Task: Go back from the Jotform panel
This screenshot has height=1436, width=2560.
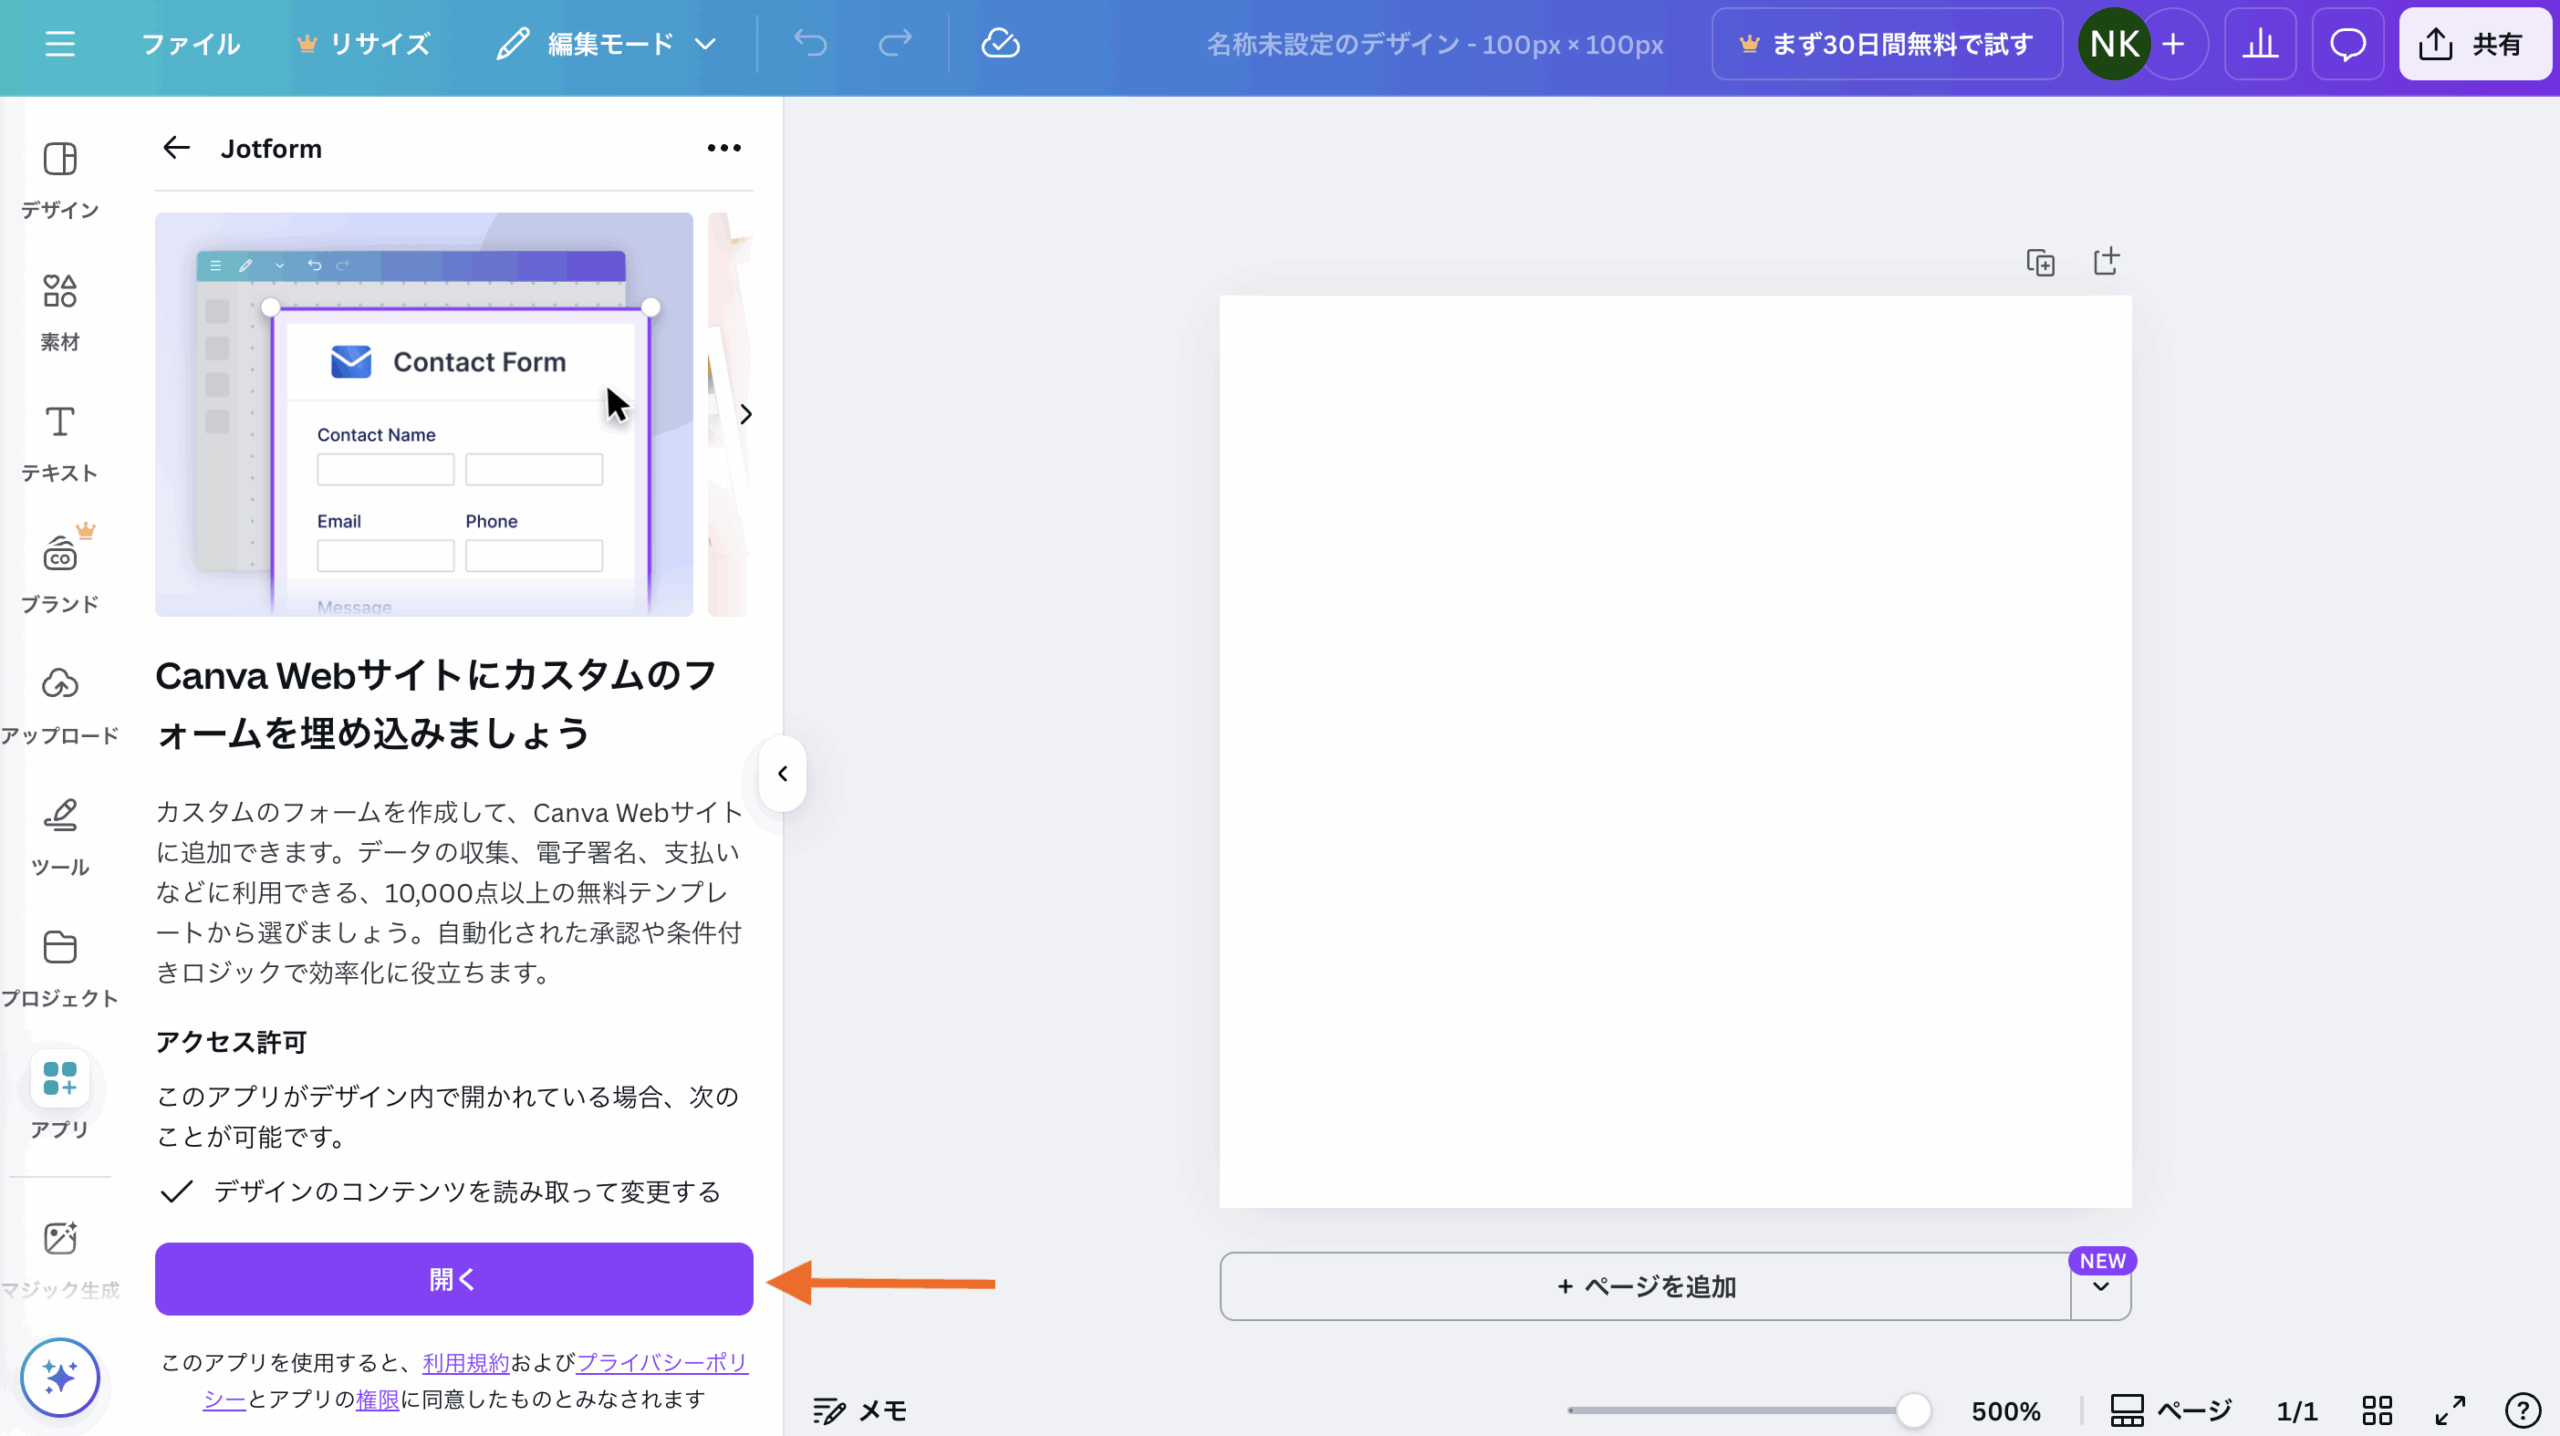Action: [x=176, y=148]
